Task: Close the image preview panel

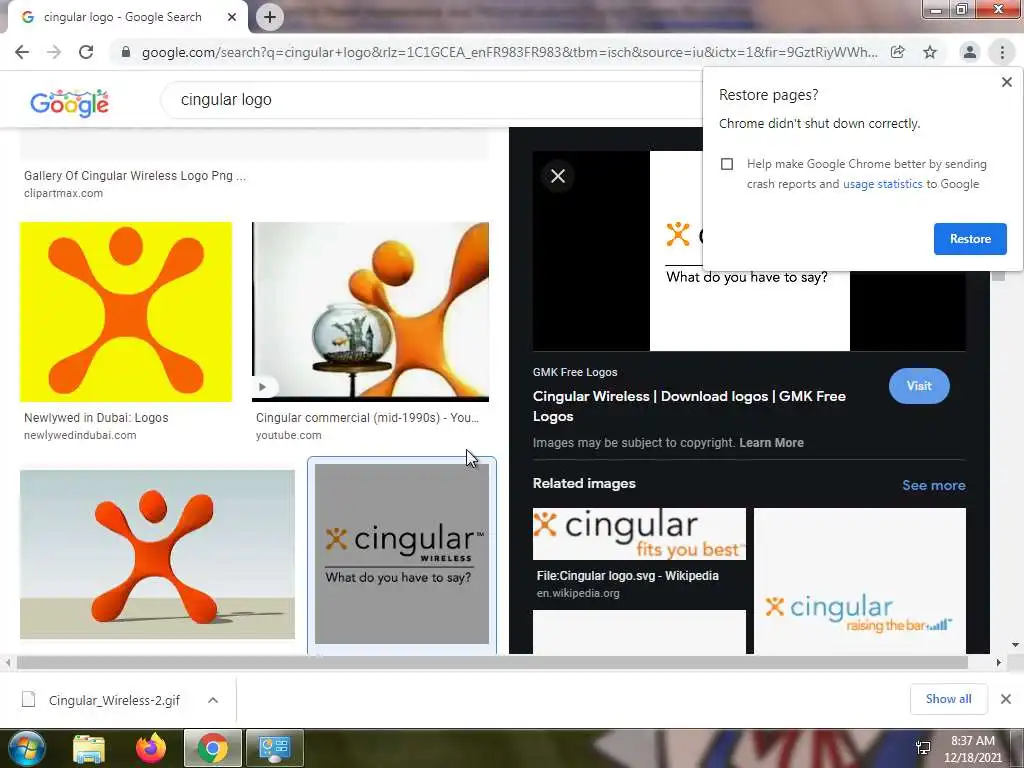Action: click(558, 176)
